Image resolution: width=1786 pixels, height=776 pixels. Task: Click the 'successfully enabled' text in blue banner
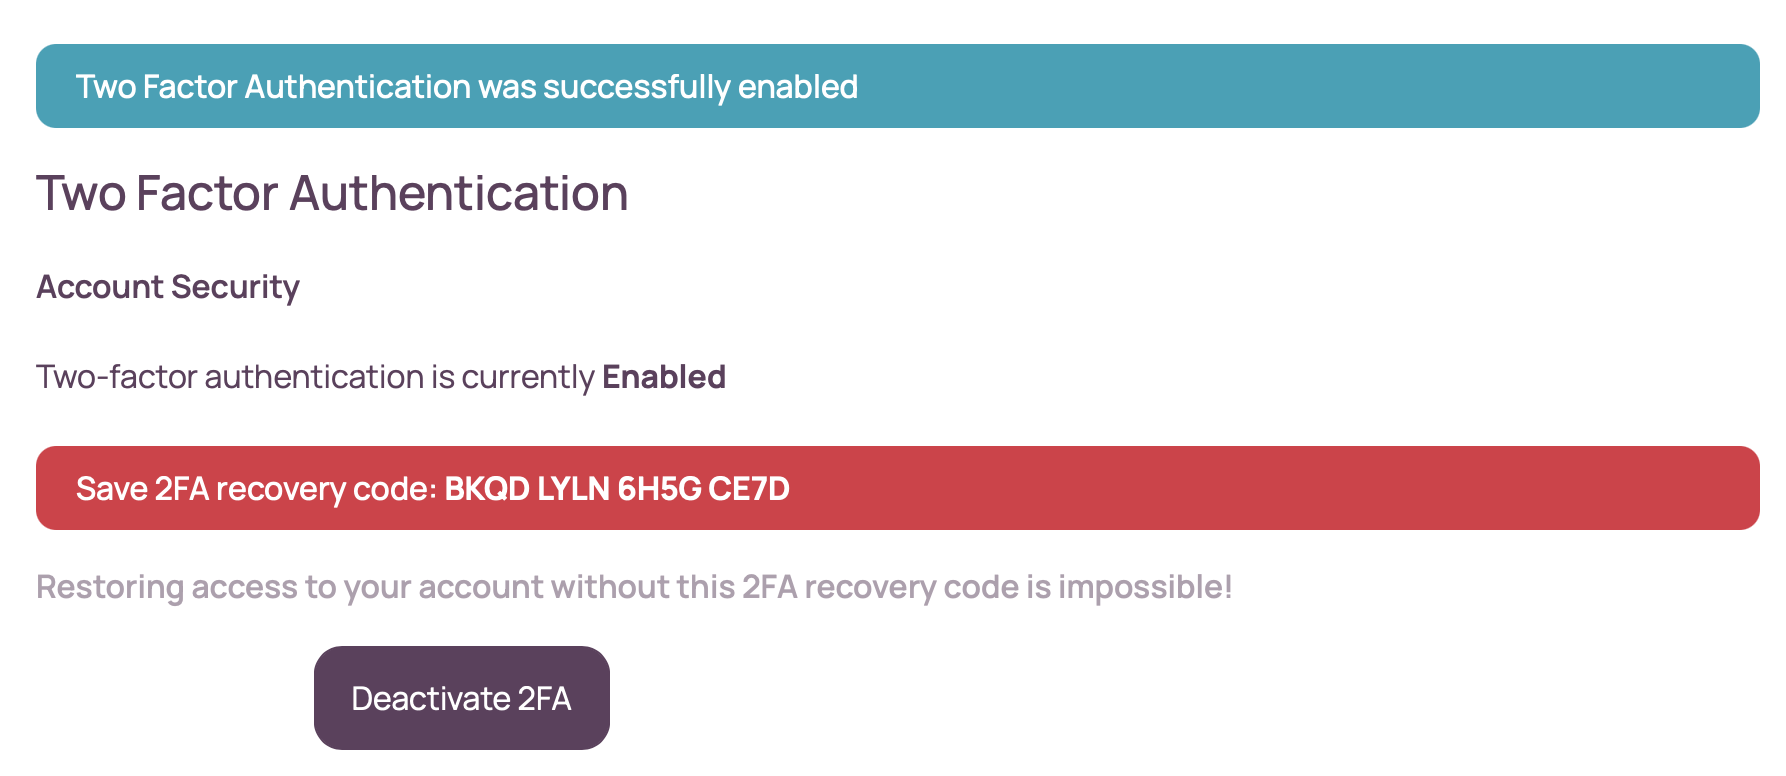[700, 87]
